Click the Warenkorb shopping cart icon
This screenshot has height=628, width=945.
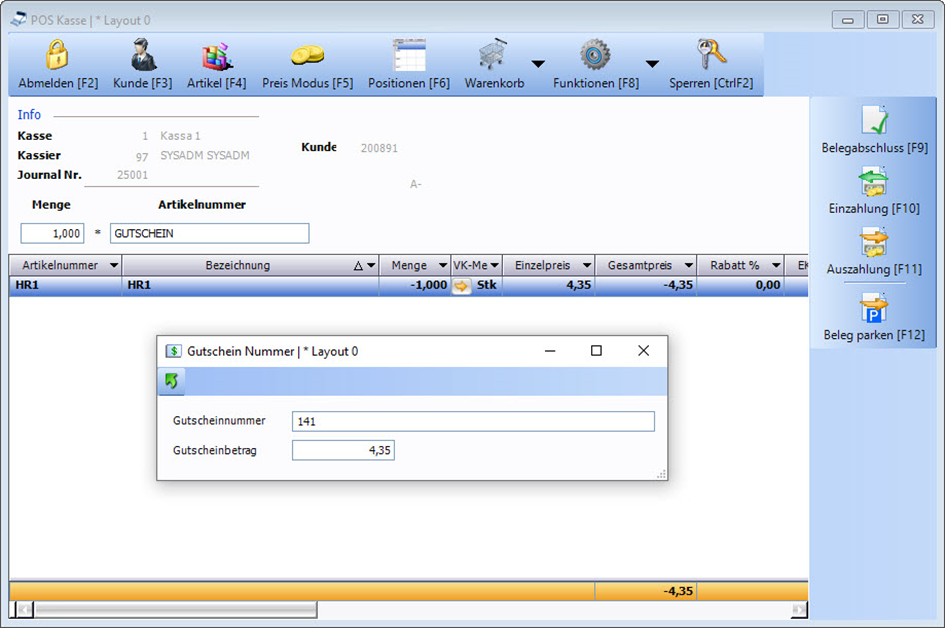coord(493,56)
